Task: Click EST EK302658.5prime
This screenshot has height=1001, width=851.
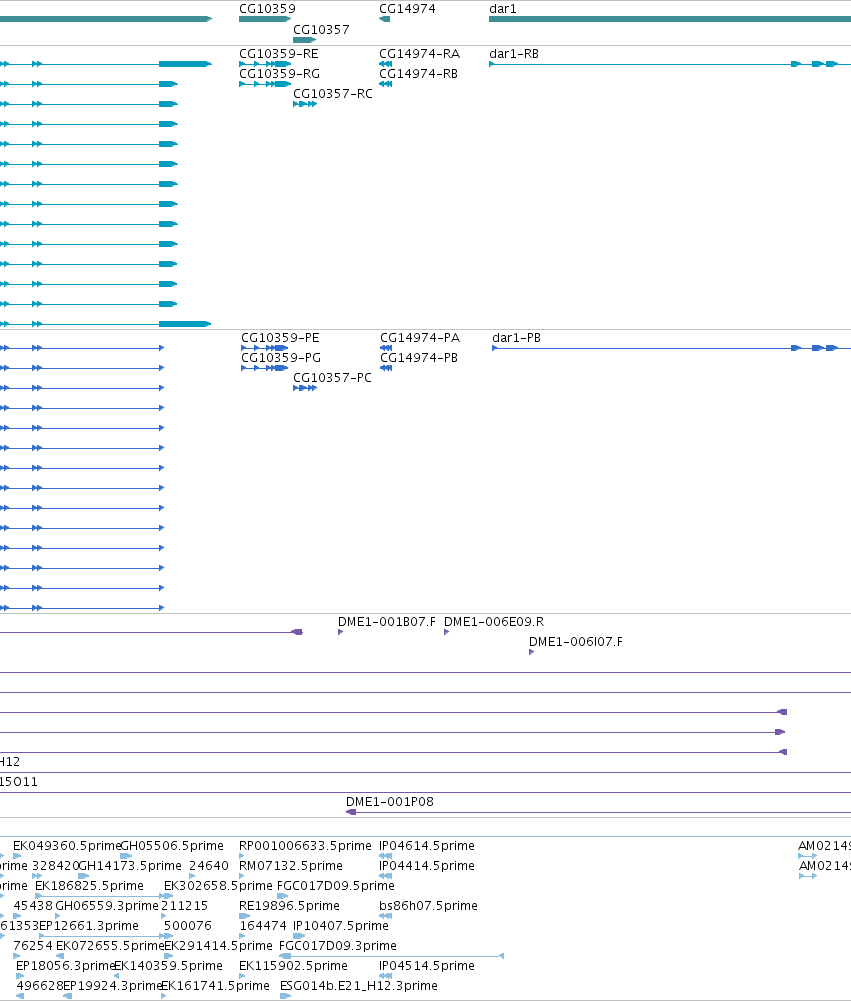Action: point(218,886)
